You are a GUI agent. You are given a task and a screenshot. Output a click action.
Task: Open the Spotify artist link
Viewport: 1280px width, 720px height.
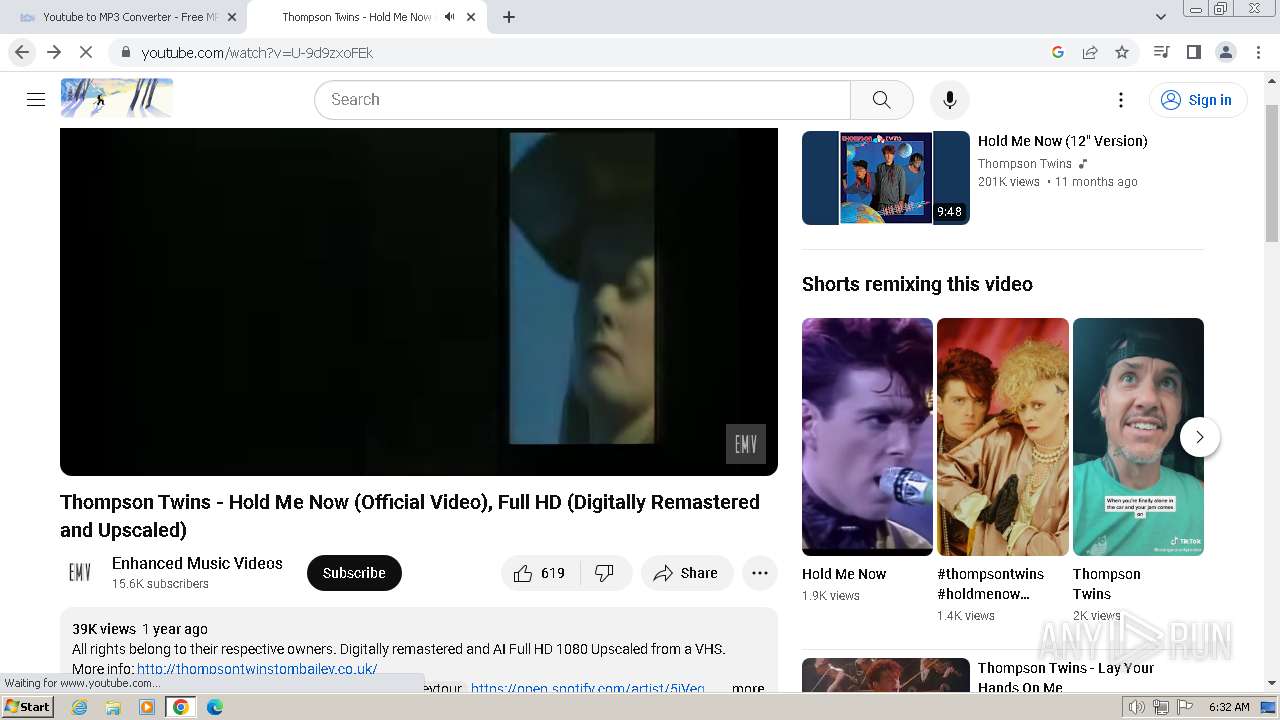coord(588,688)
